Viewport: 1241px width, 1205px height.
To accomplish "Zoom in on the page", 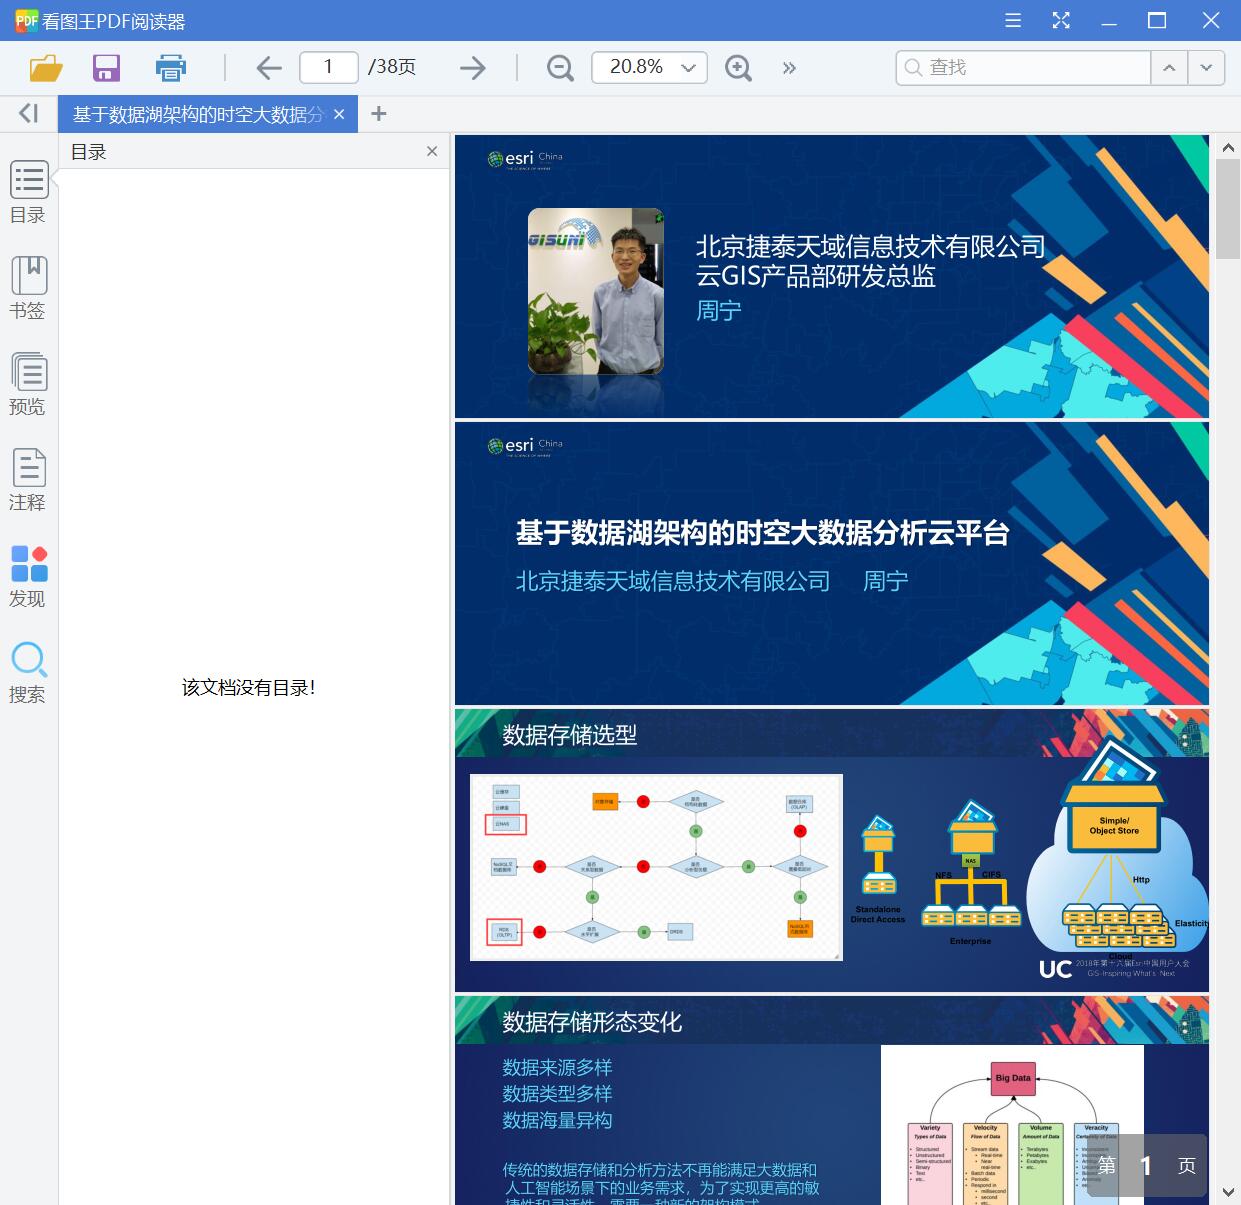I will pos(738,68).
